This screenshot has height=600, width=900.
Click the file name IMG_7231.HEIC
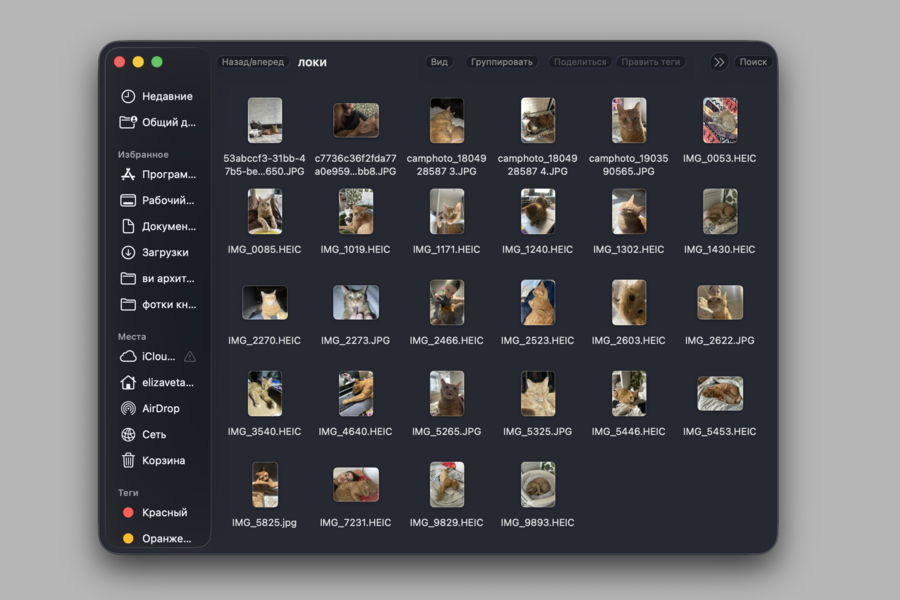click(x=355, y=523)
